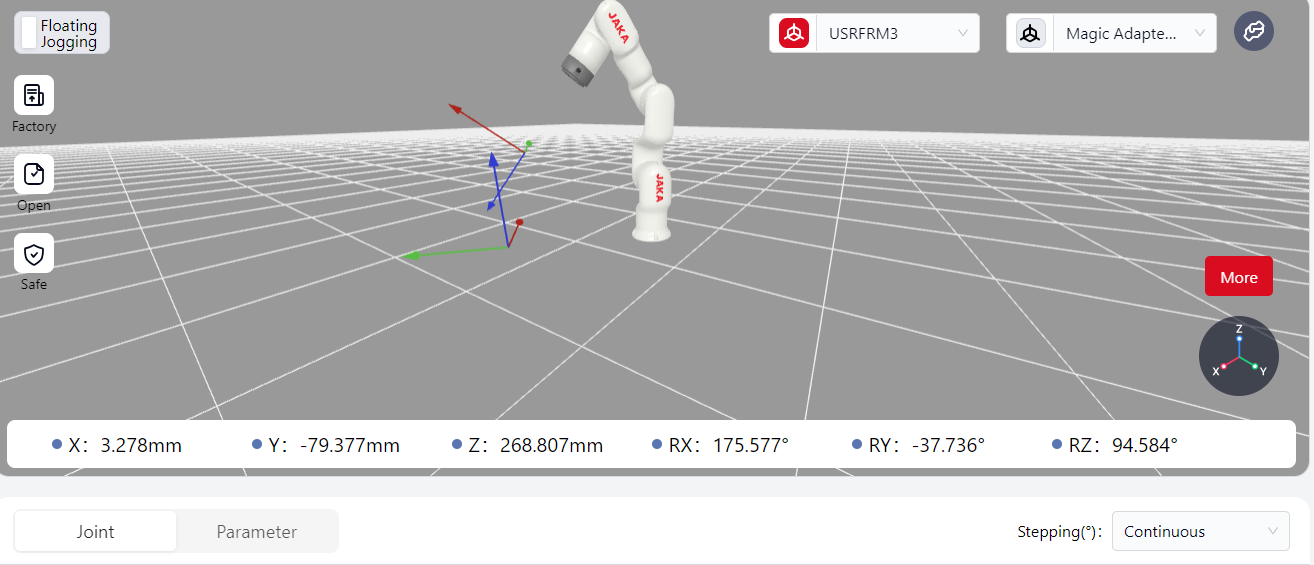Click the Z 268.807mm position readout
Image resolution: width=1314 pixels, height=565 pixels.
click(535, 445)
